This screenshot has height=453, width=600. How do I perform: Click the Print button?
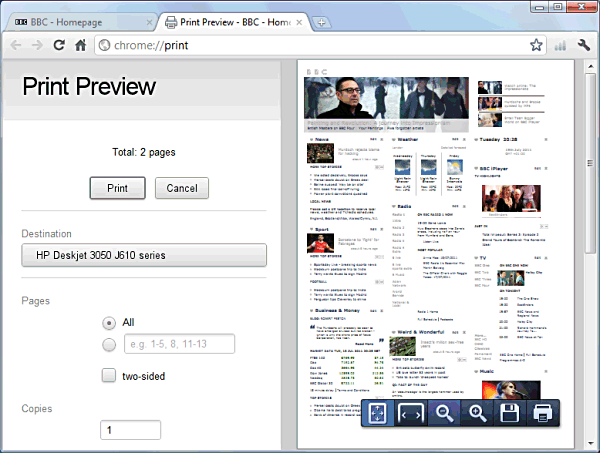point(117,188)
